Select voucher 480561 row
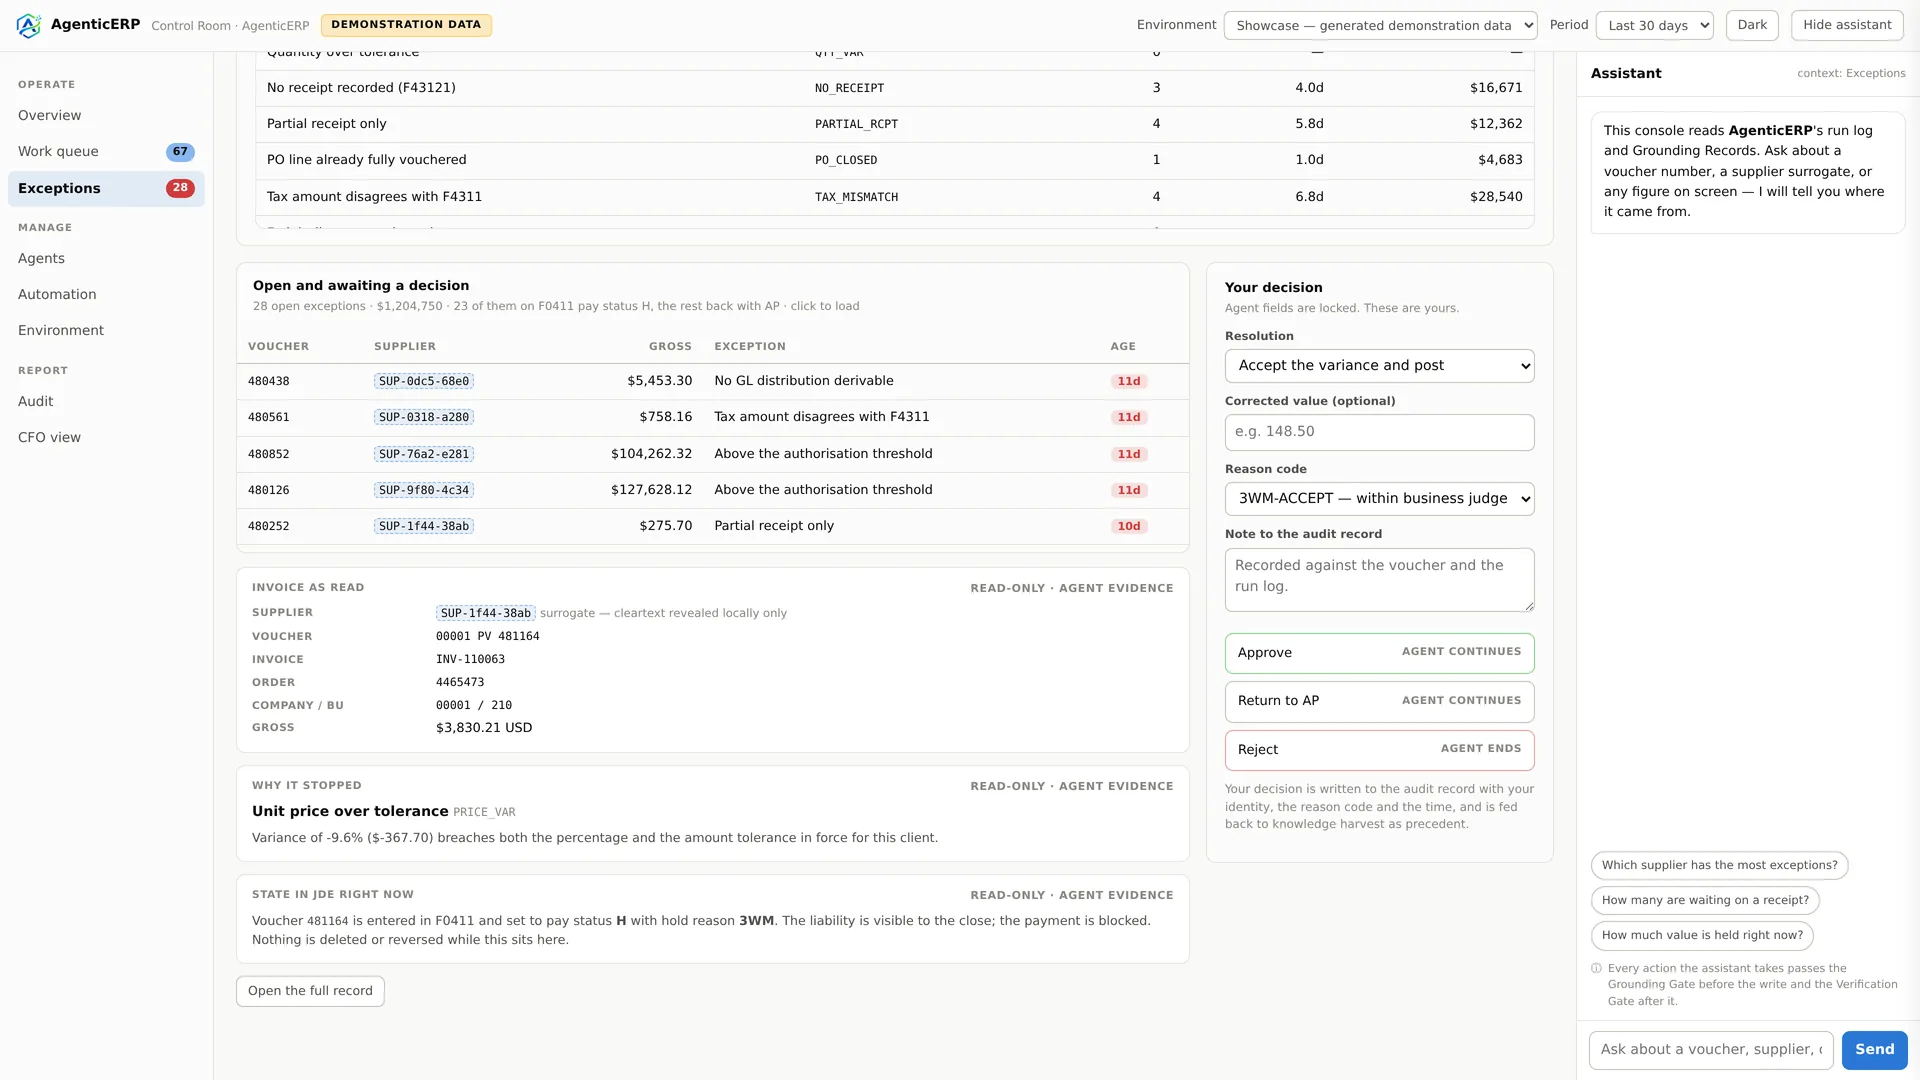 (x=712, y=418)
